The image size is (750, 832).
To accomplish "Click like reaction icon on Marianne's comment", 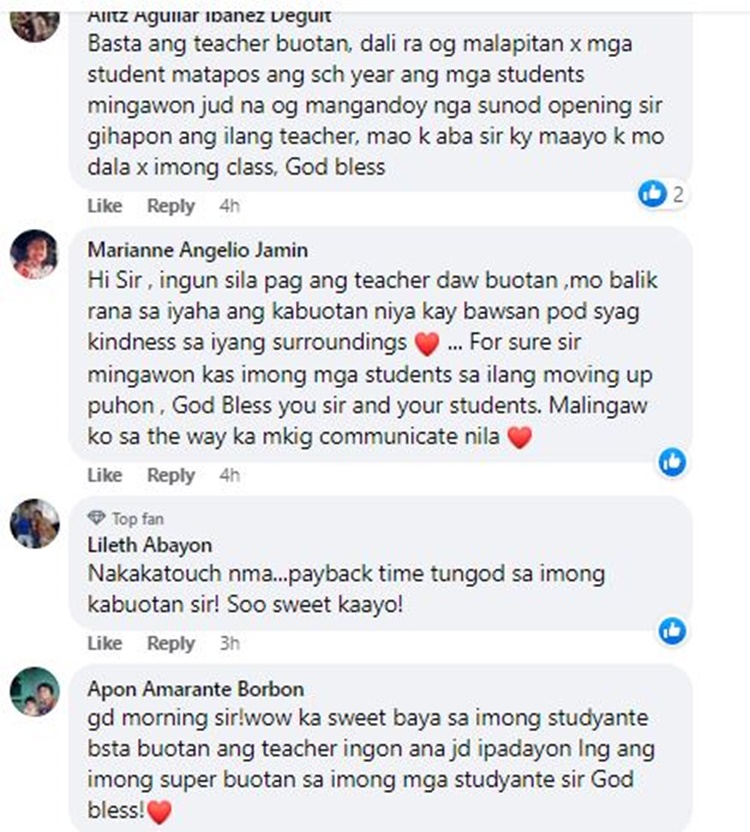I will tap(672, 462).
